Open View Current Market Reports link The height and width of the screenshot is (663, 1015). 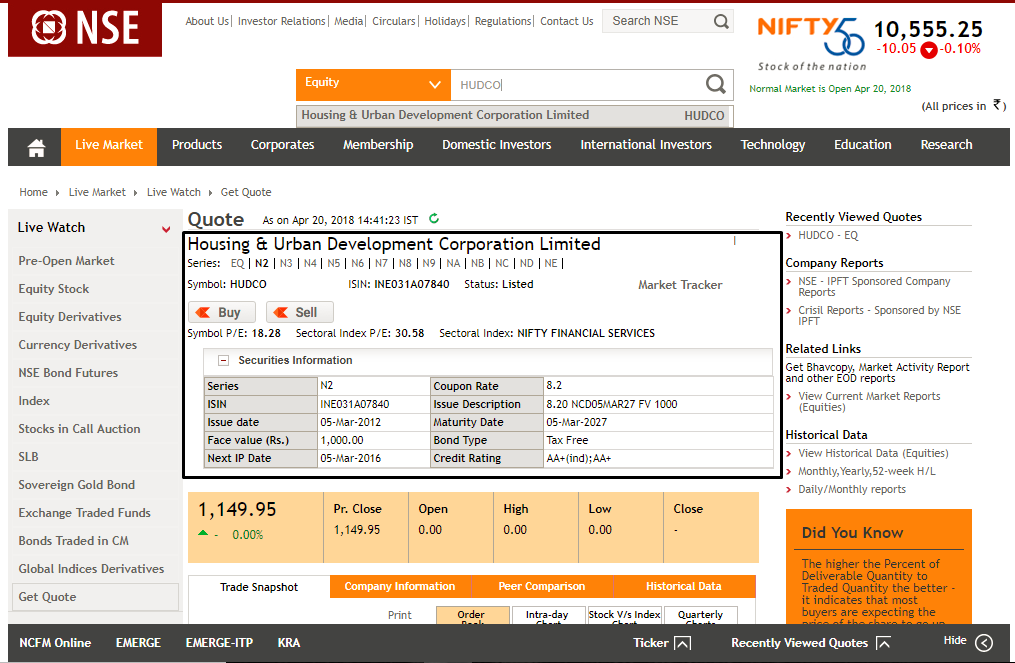point(869,401)
